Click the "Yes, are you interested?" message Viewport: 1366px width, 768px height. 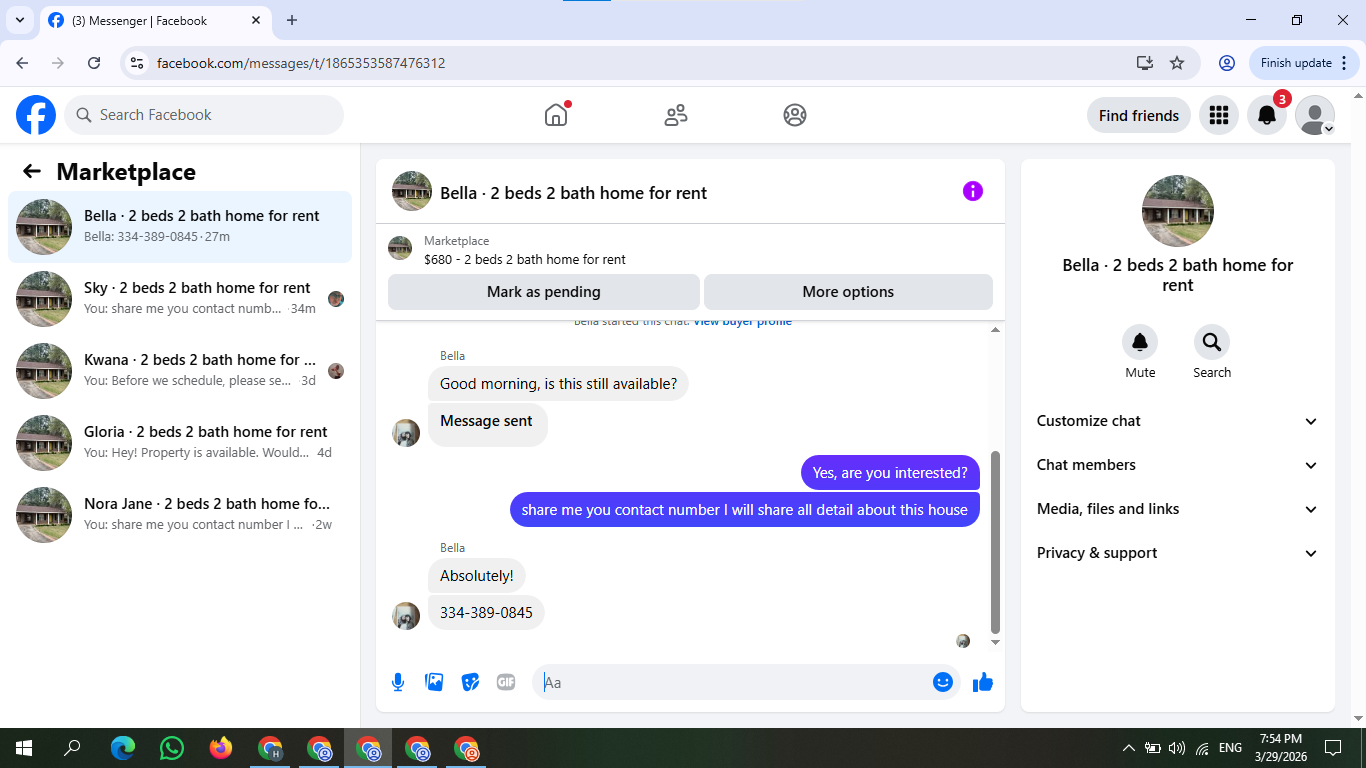[x=890, y=473]
